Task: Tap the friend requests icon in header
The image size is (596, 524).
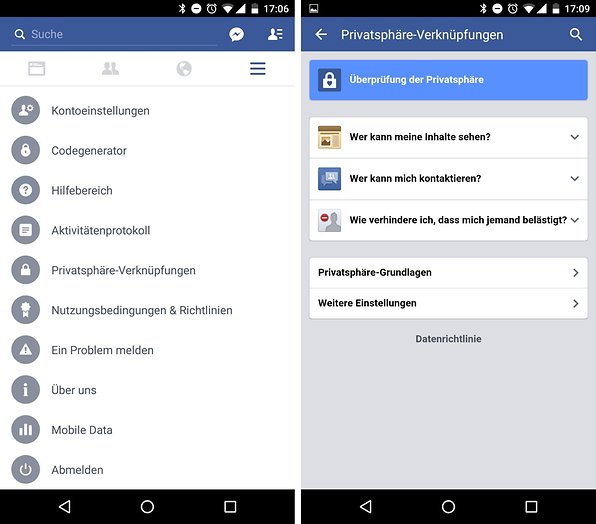Action: 275,34
